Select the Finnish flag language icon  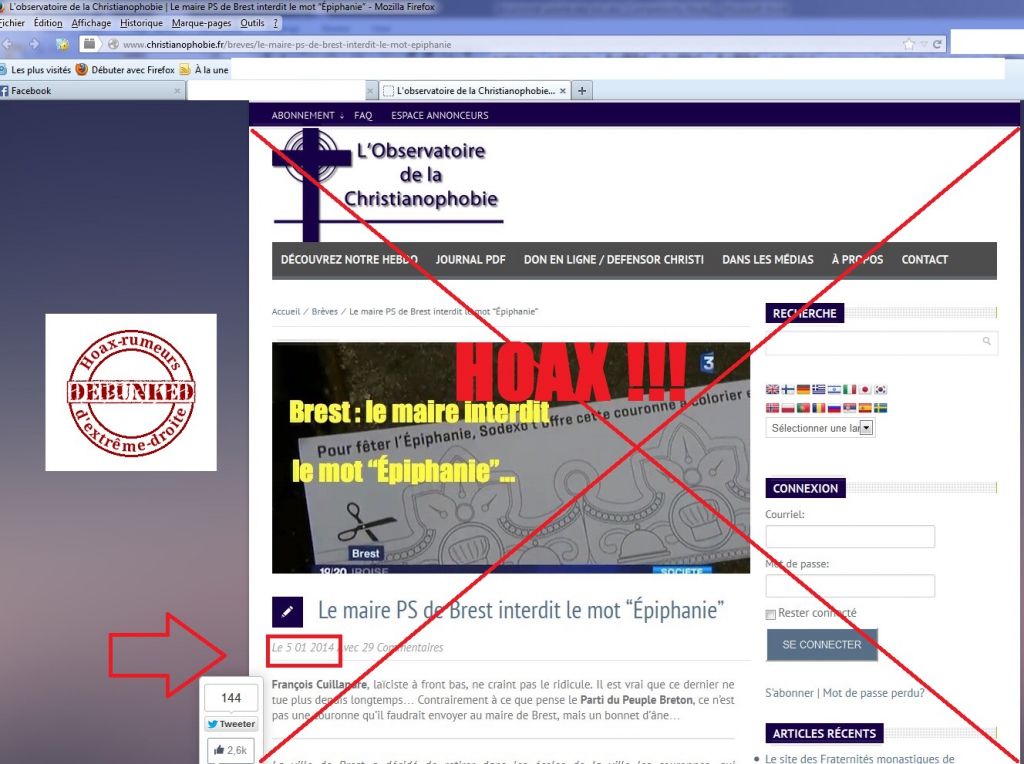(788, 389)
